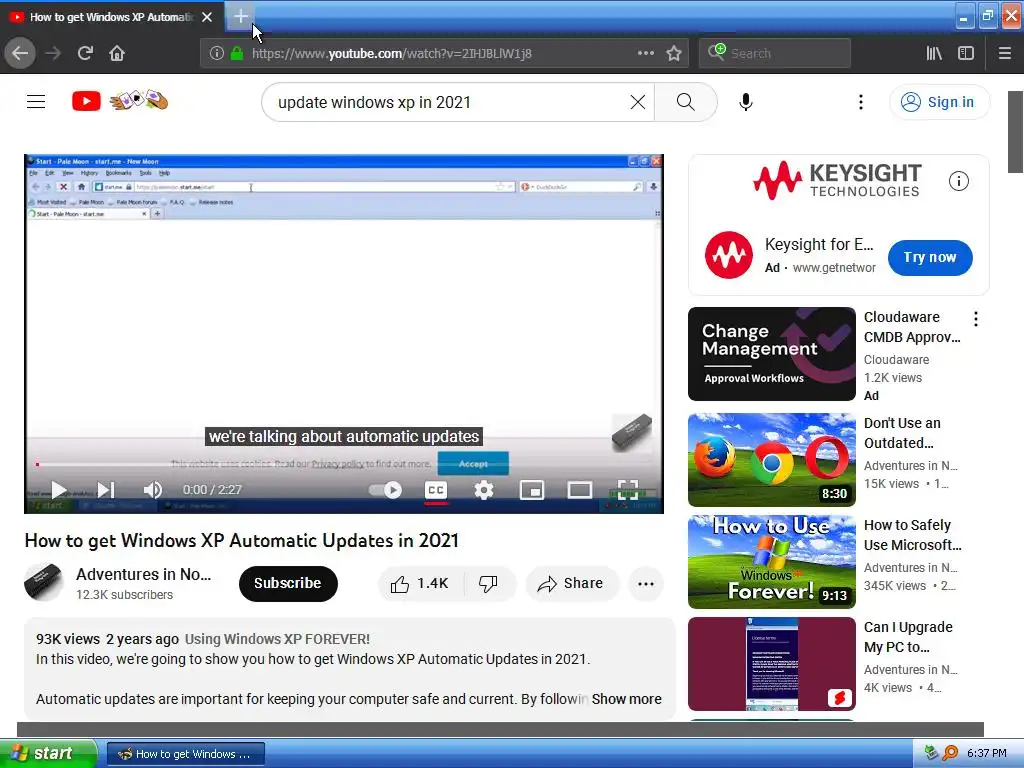
Task: Open page actions three-dot menu
Action: pos(645,53)
